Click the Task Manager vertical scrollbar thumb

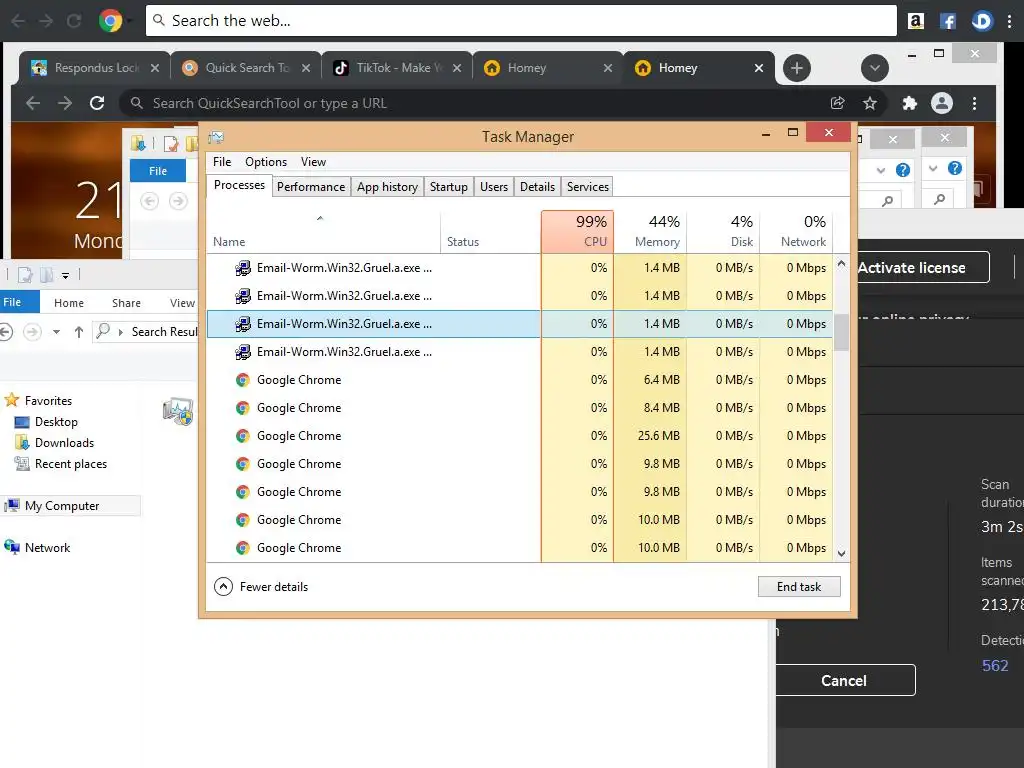coord(841,332)
